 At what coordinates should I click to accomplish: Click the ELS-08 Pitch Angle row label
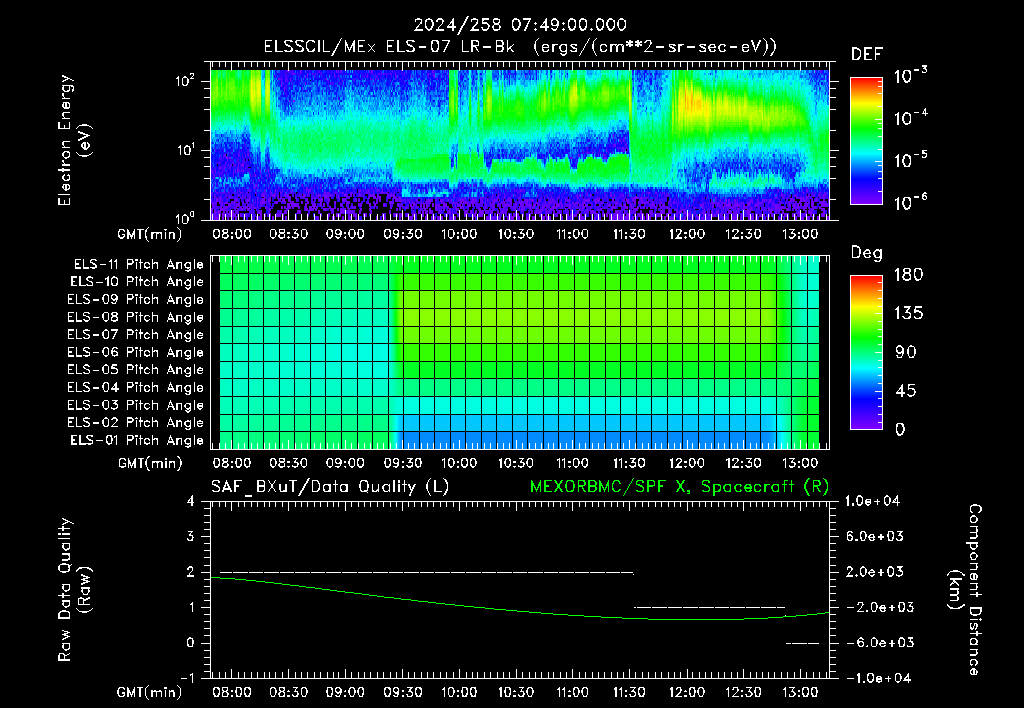136,317
